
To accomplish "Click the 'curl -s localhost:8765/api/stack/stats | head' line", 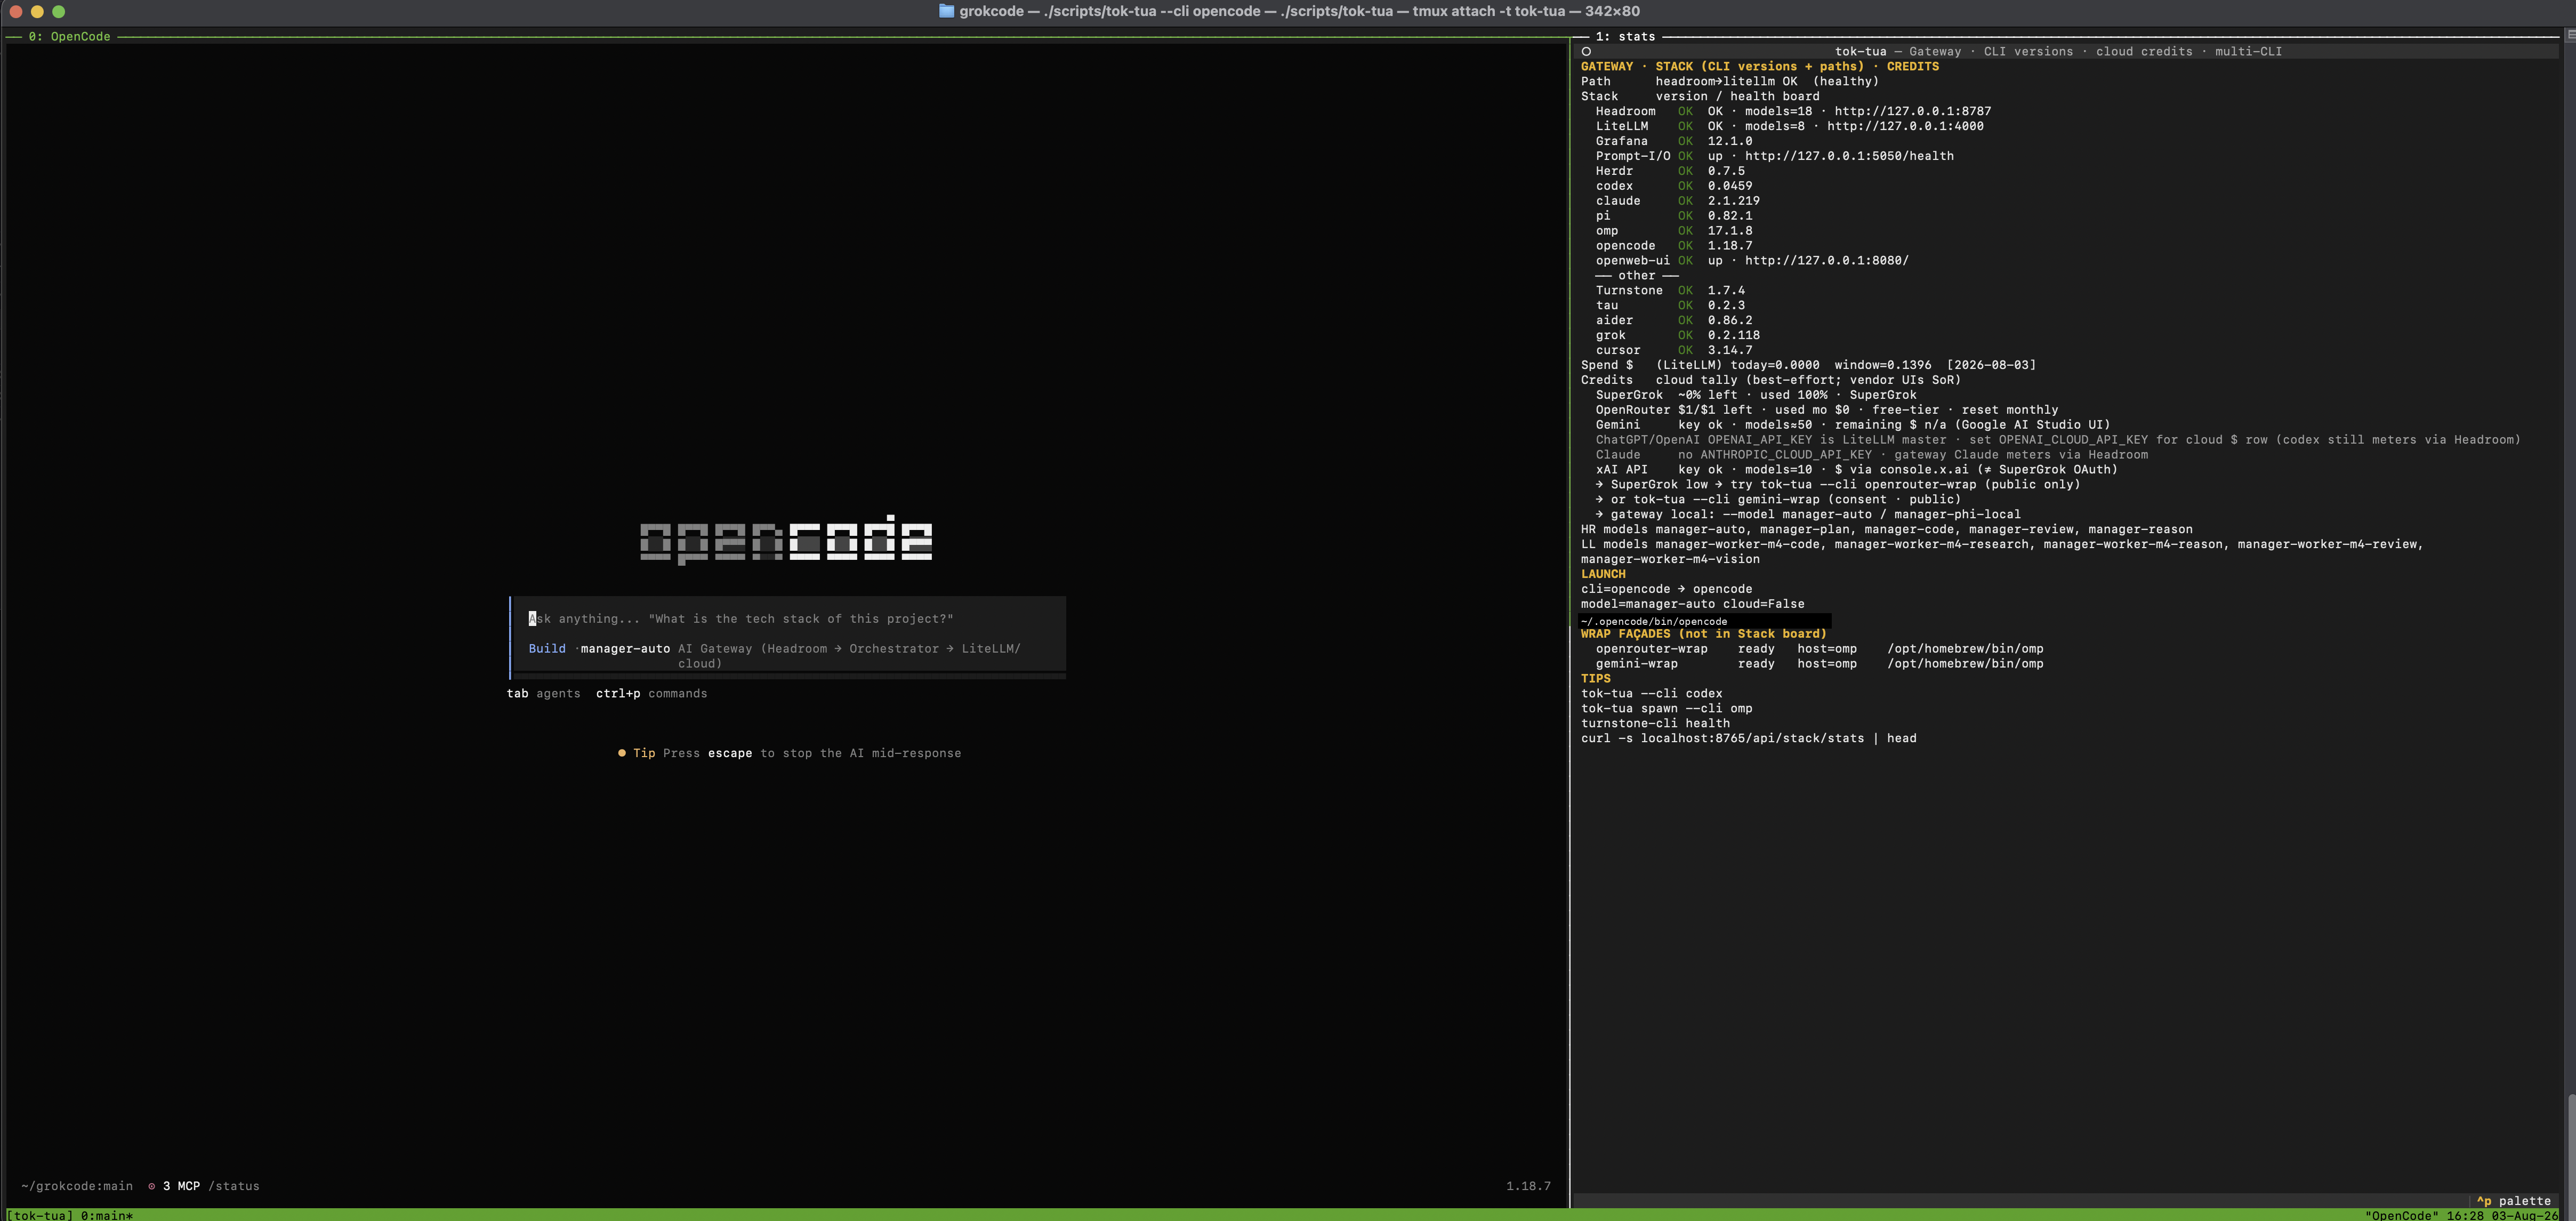I will pyautogui.click(x=1748, y=739).
